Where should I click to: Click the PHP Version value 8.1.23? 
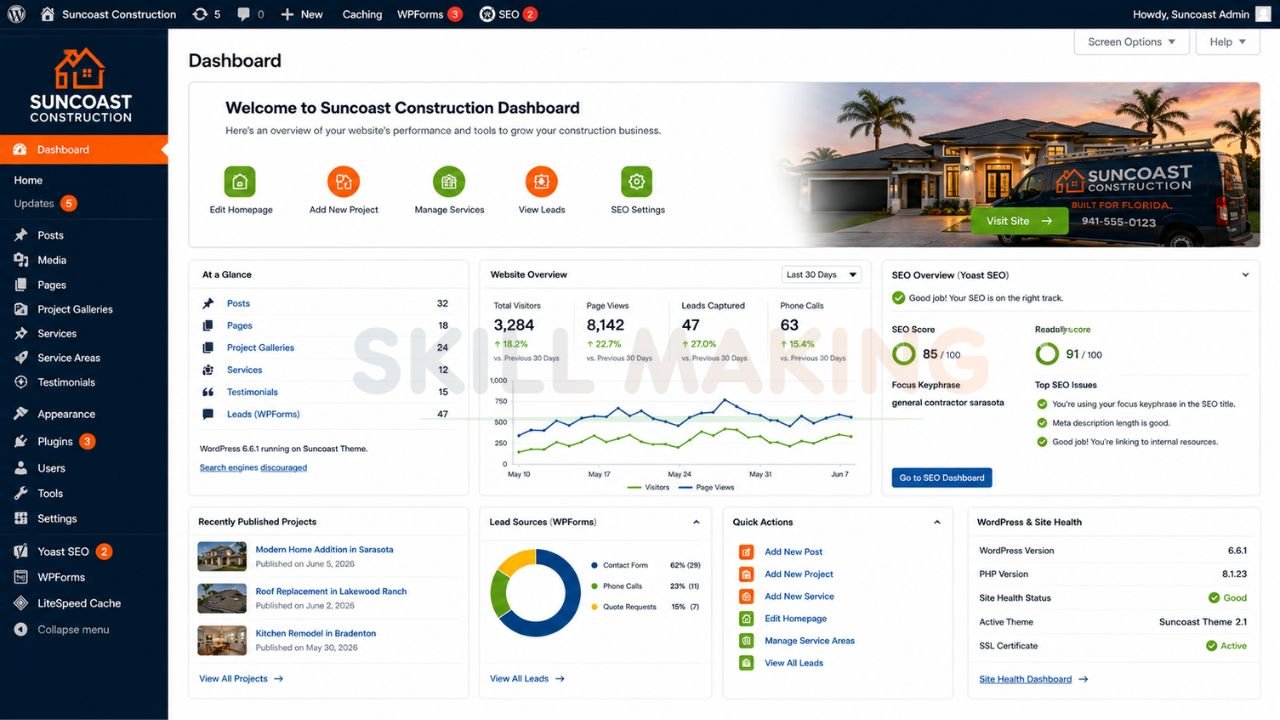1234,574
